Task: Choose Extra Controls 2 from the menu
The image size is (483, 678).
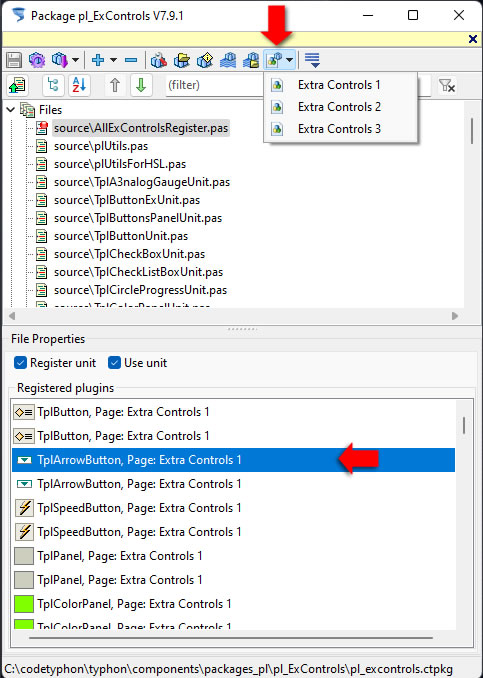Action: tap(340, 107)
